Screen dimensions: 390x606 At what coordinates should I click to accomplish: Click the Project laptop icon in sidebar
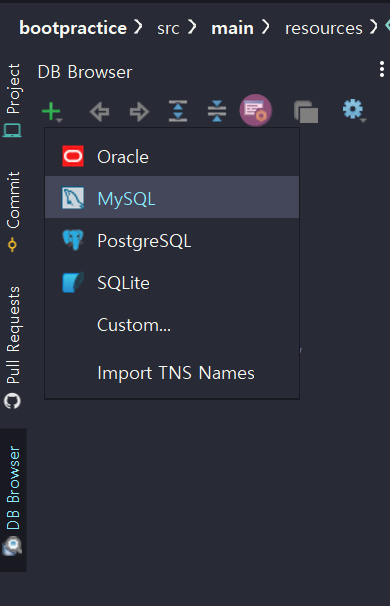pos(12,131)
